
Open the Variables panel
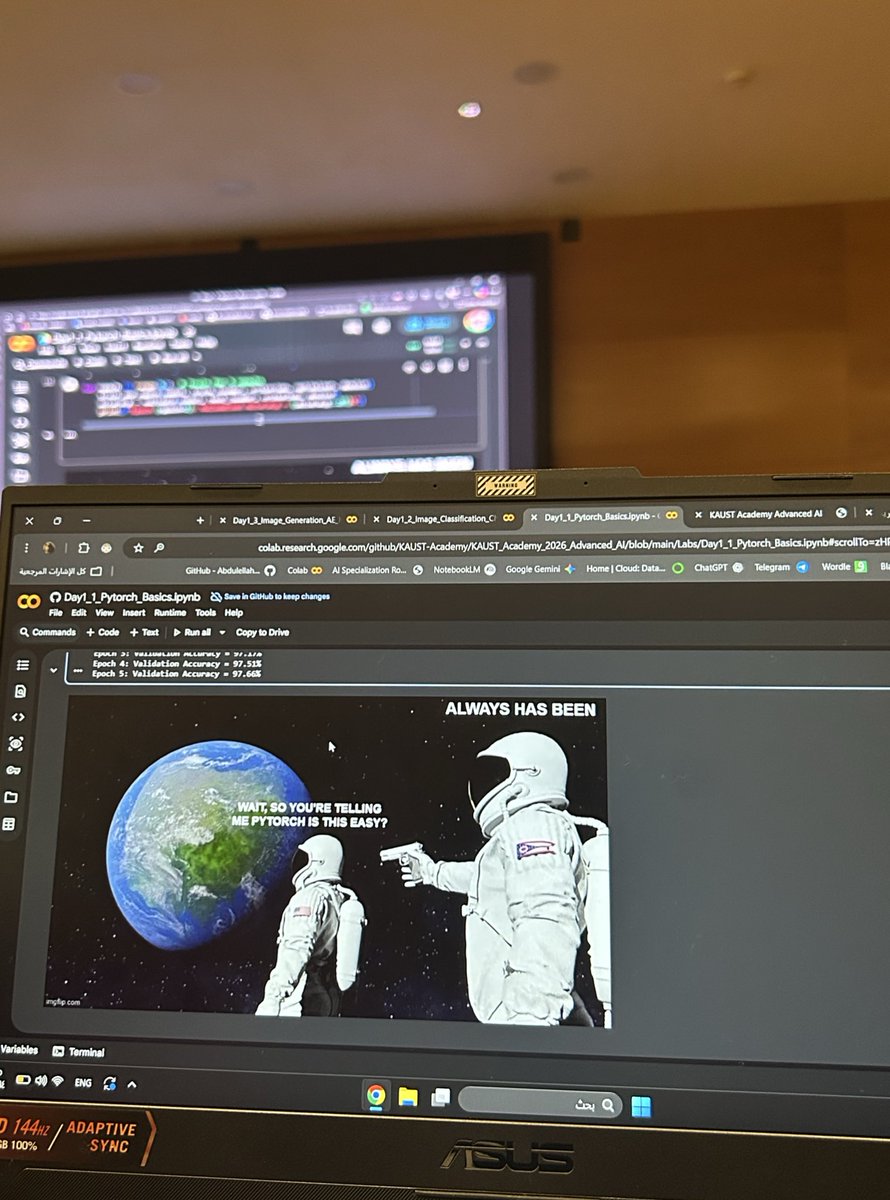point(19,1050)
